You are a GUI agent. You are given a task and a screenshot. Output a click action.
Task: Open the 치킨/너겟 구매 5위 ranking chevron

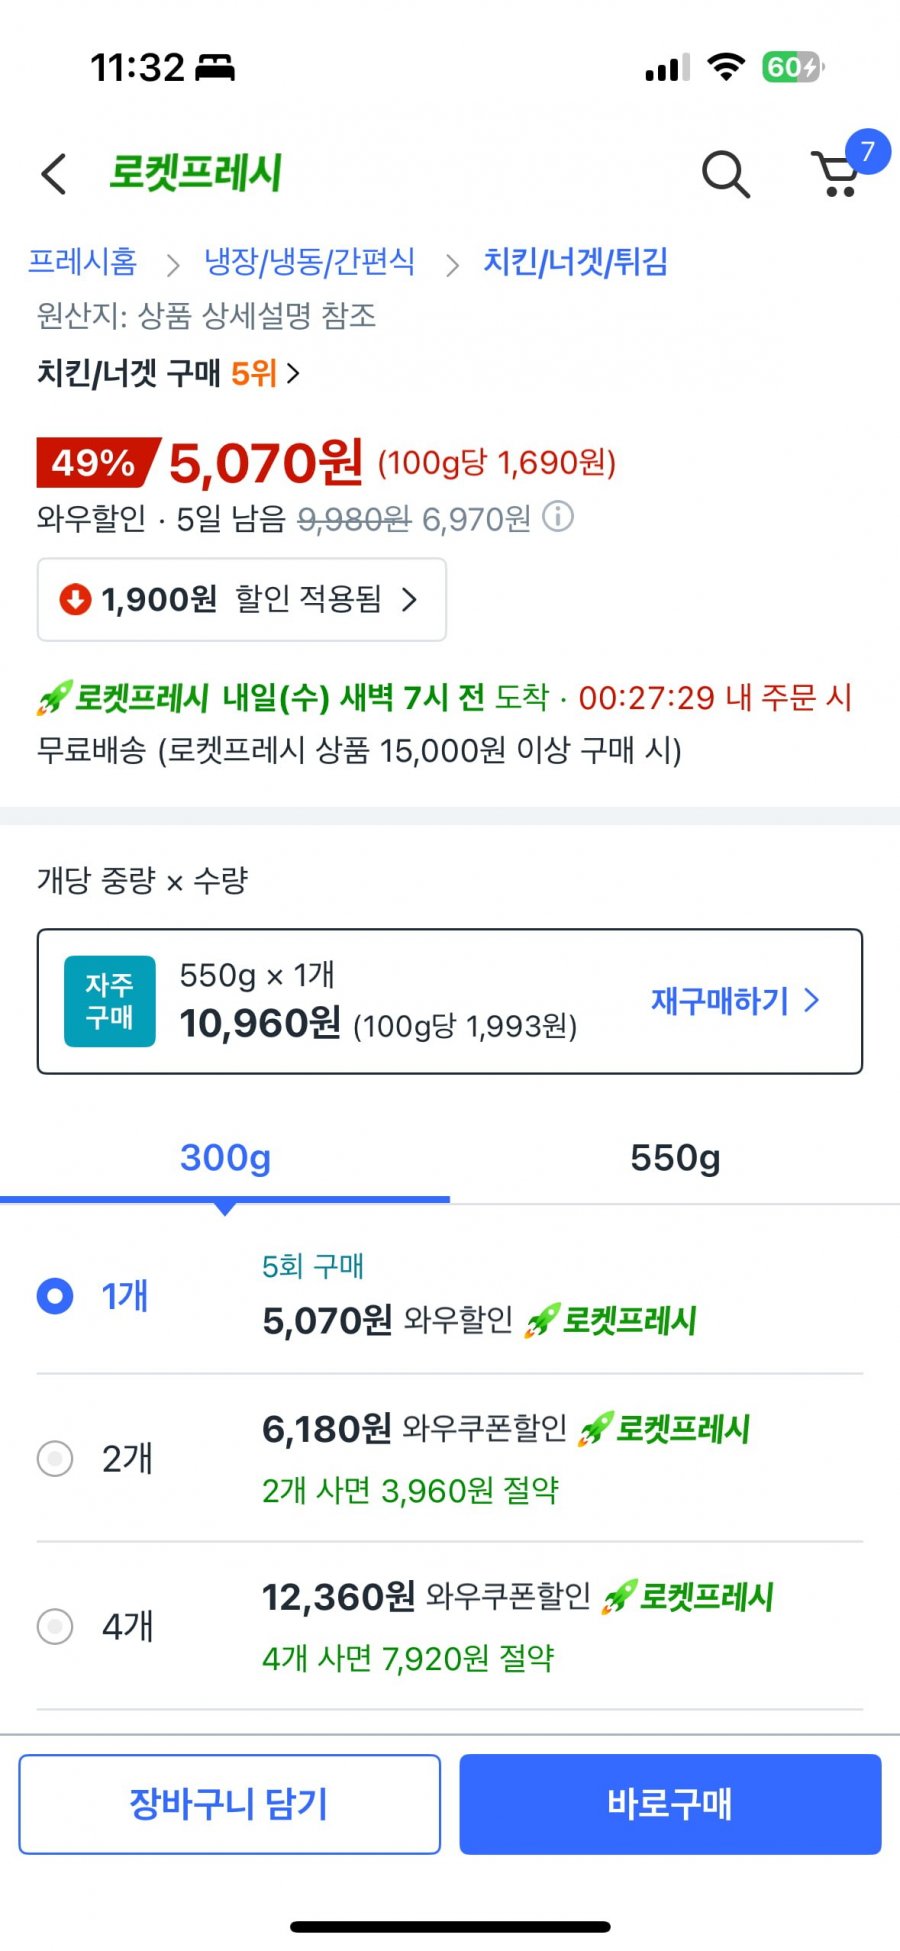(293, 373)
